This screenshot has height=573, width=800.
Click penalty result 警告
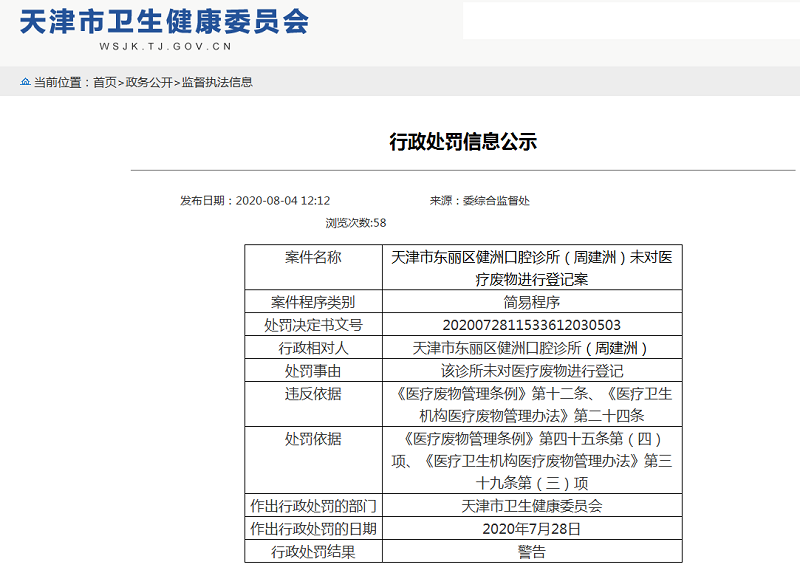[x=532, y=551]
